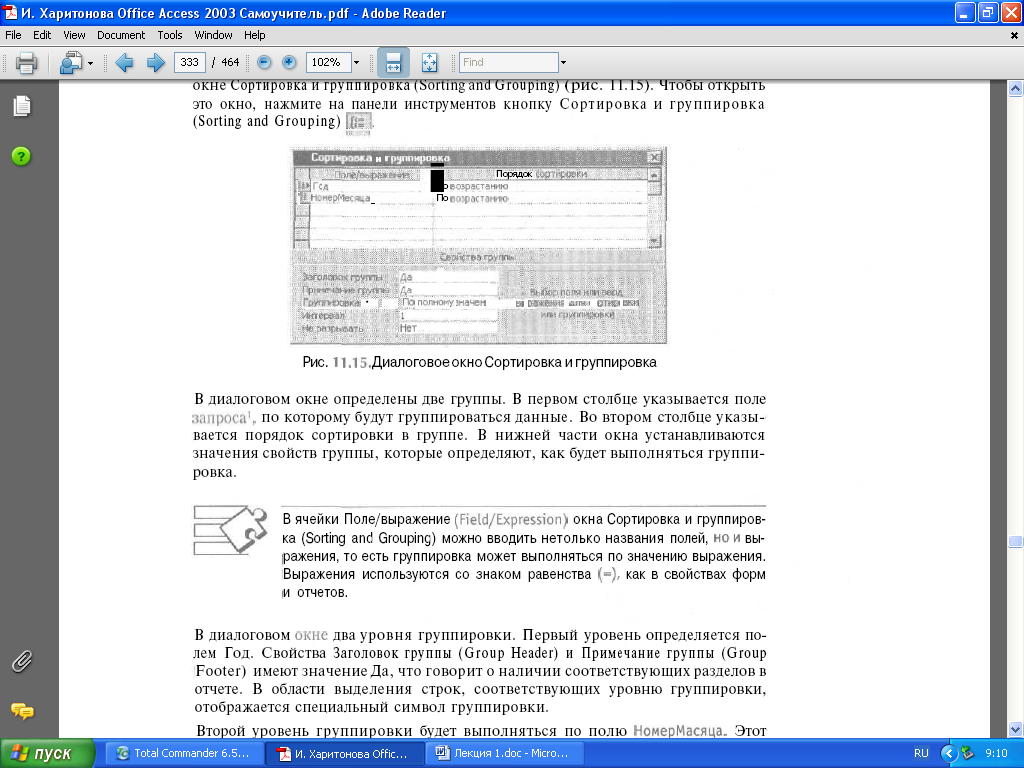The image size is (1024, 768).
Task: Click the vertical scrollbar thumb
Action: coord(1015,541)
